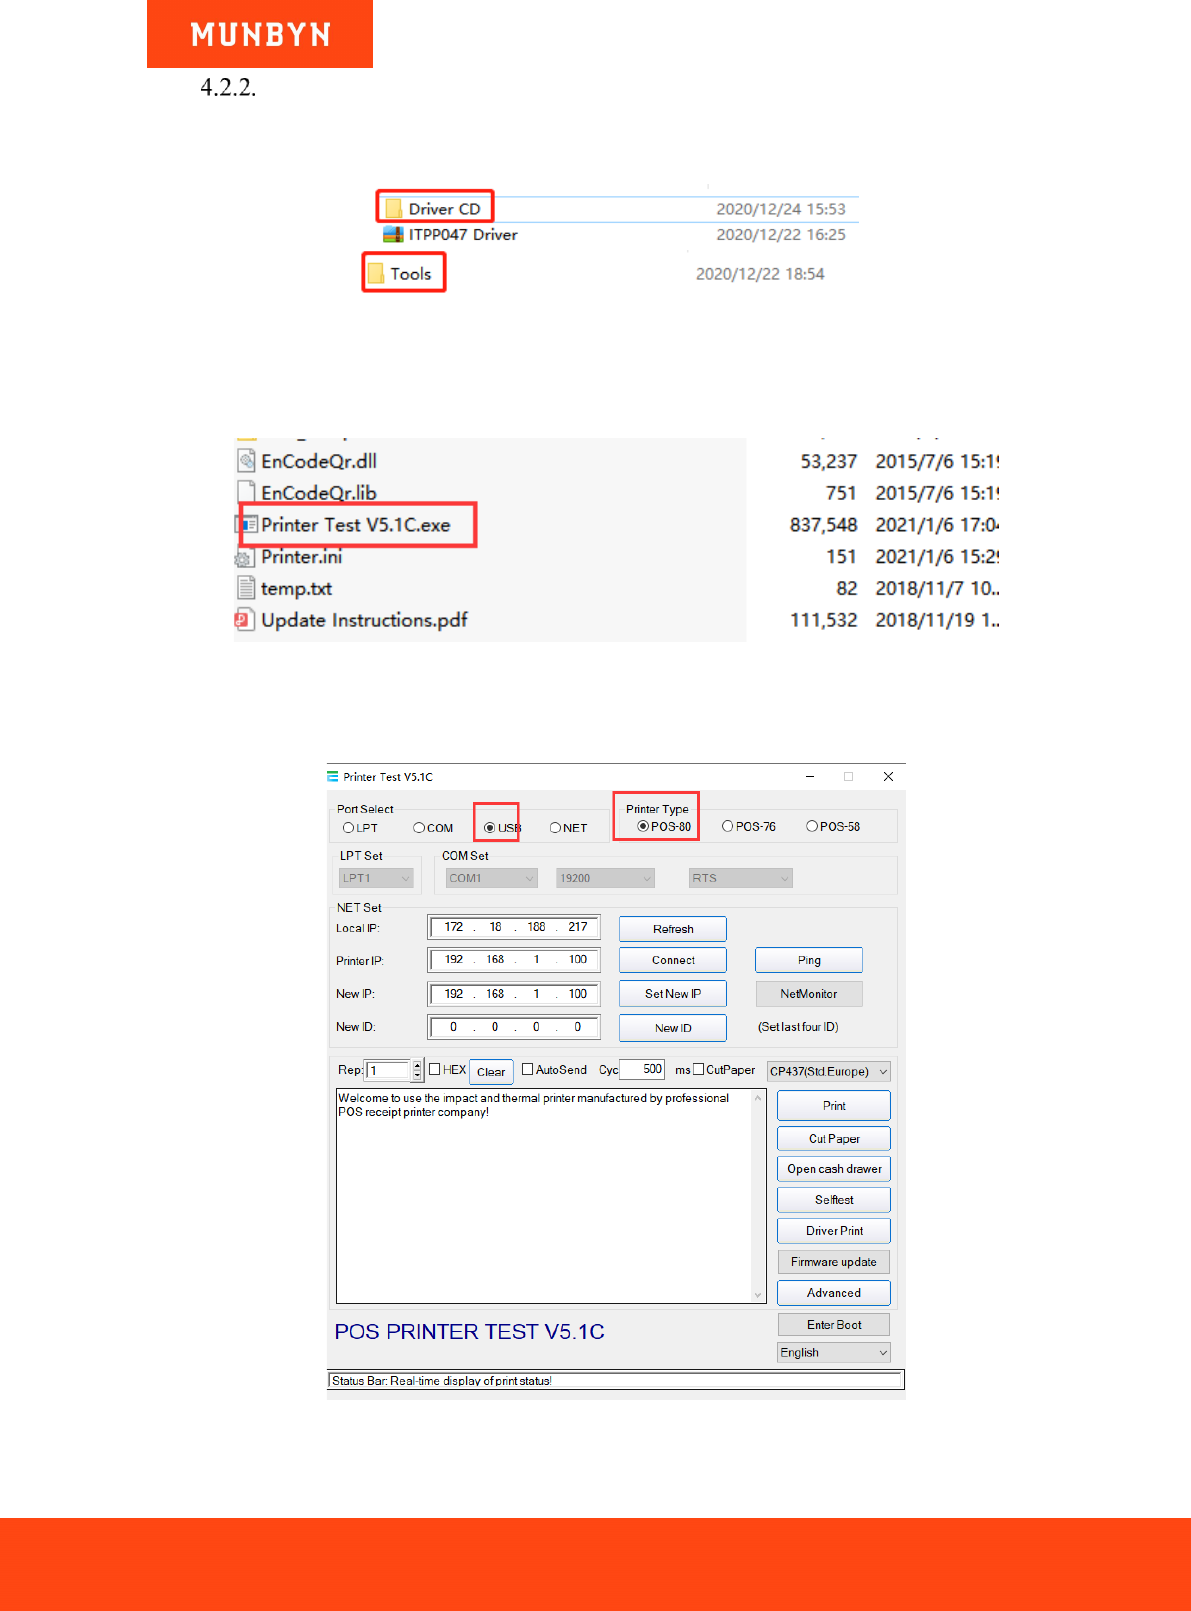Click the Ping button
The width and height of the screenshot is (1191, 1611).
click(809, 960)
